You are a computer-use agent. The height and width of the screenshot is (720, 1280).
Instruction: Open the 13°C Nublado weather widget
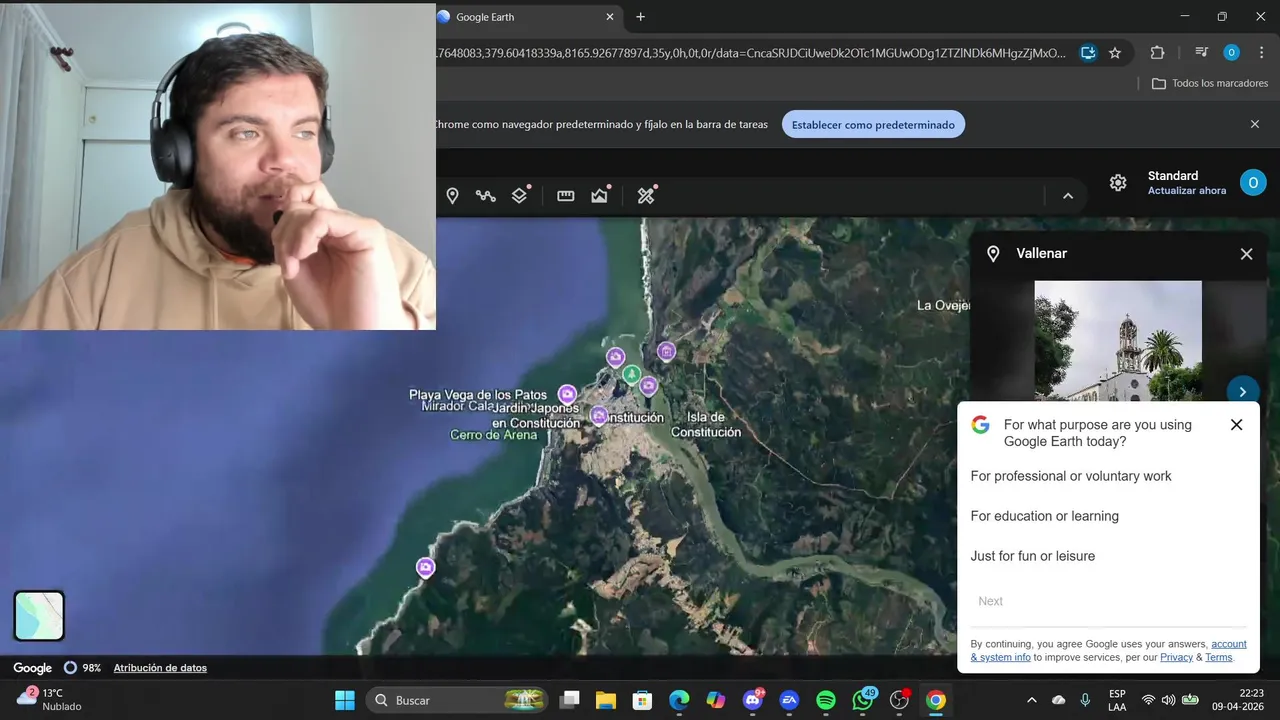point(50,699)
